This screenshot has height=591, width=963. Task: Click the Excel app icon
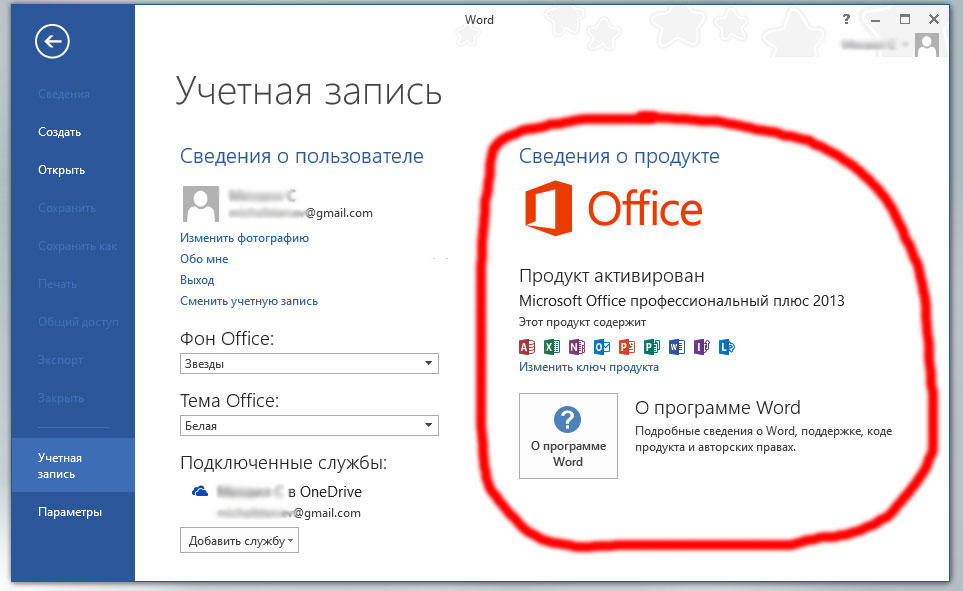pyautogui.click(x=552, y=347)
